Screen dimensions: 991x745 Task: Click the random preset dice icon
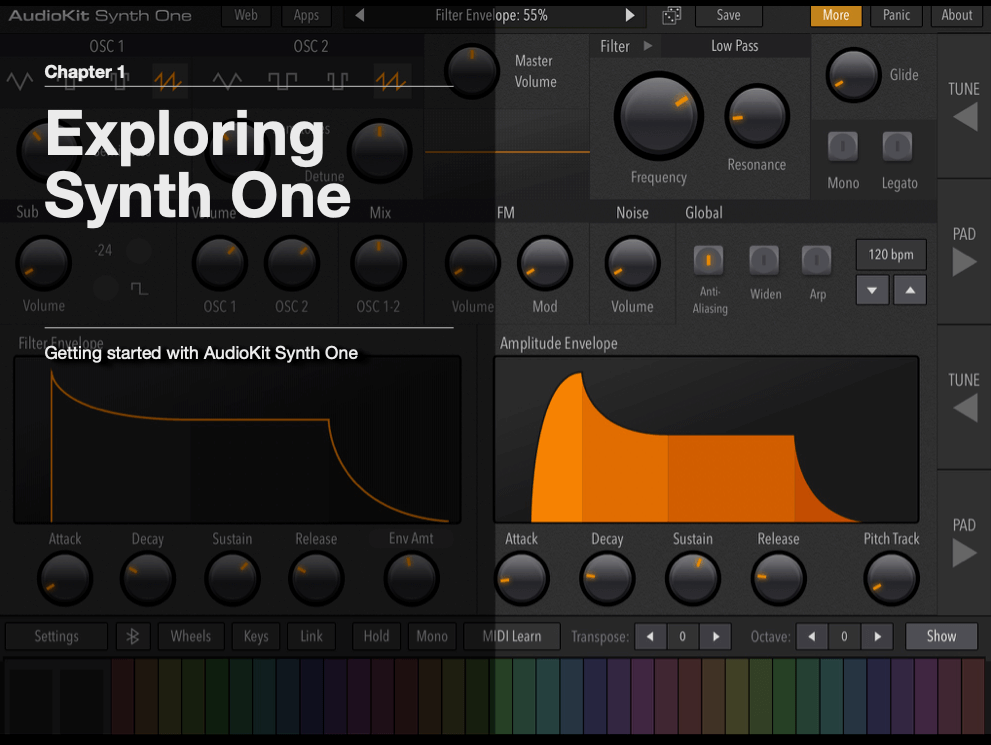[x=671, y=15]
